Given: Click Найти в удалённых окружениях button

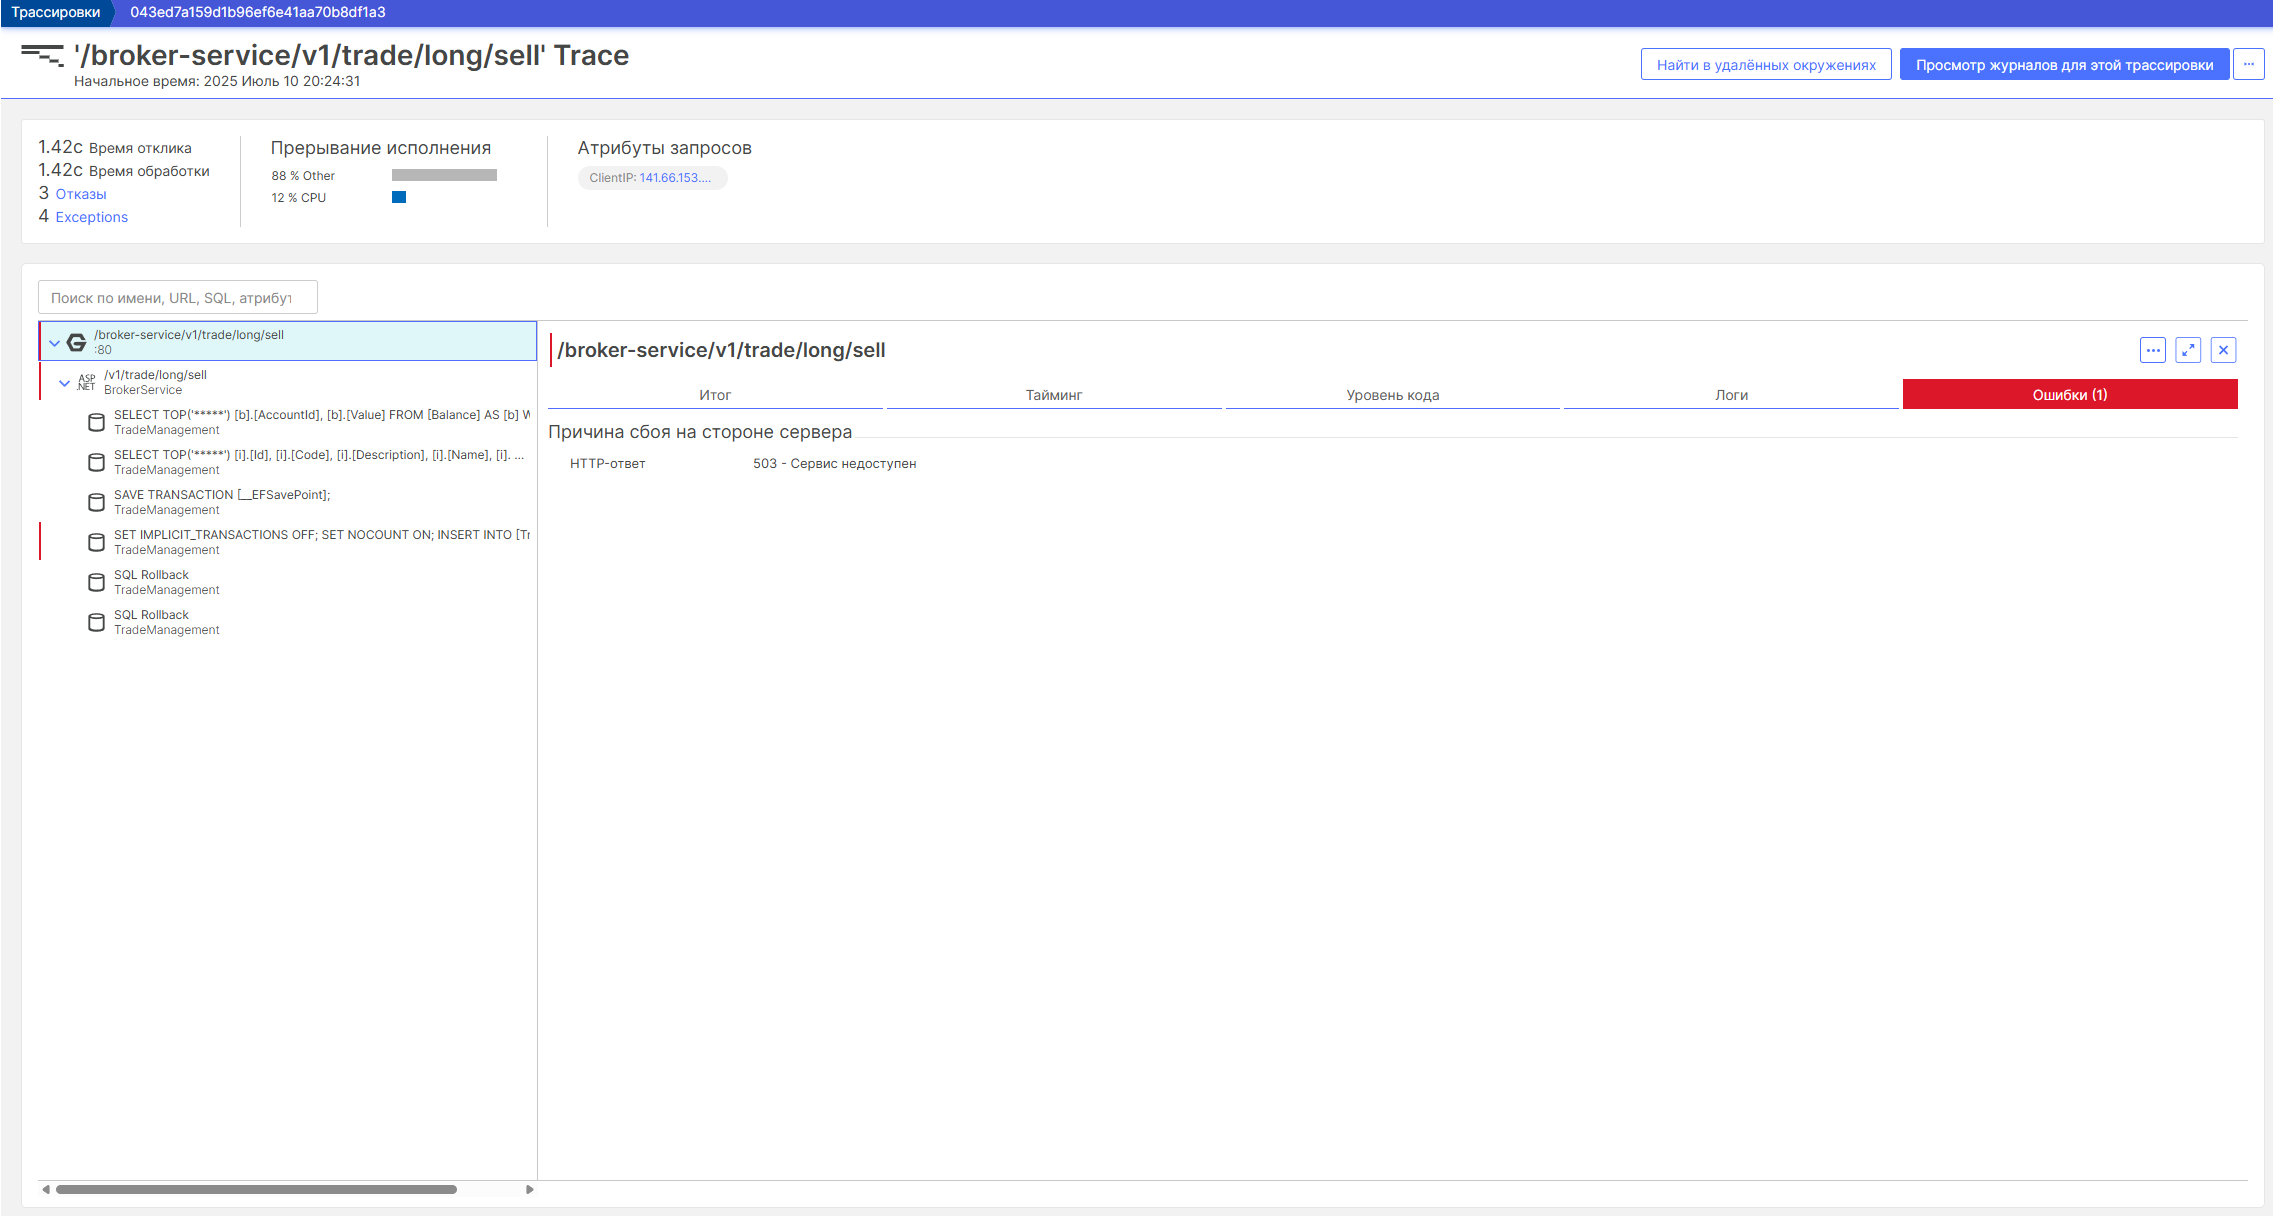Looking at the screenshot, I should point(1765,65).
